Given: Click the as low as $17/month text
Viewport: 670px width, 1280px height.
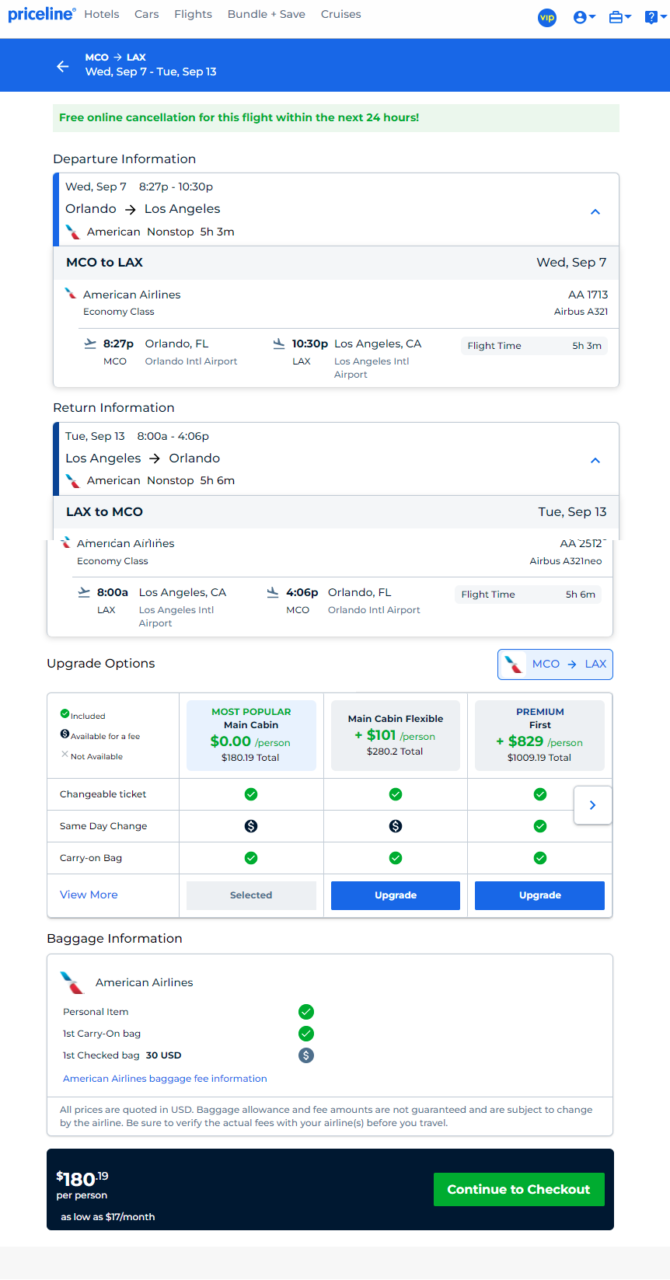Looking at the screenshot, I should (108, 1217).
